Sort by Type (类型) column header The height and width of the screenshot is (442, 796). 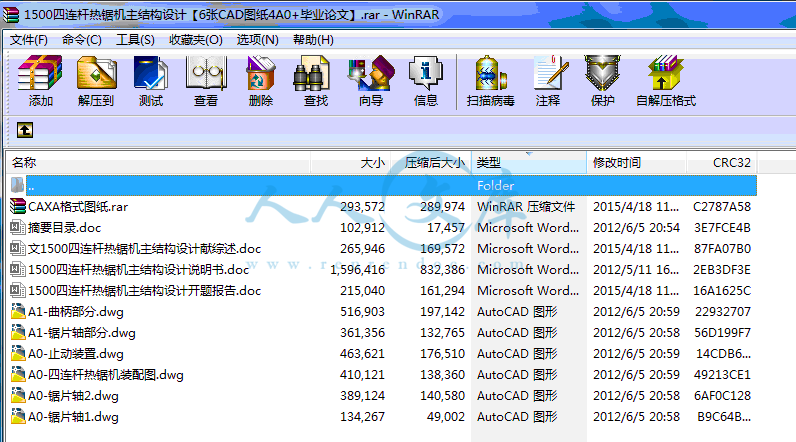(x=529, y=163)
